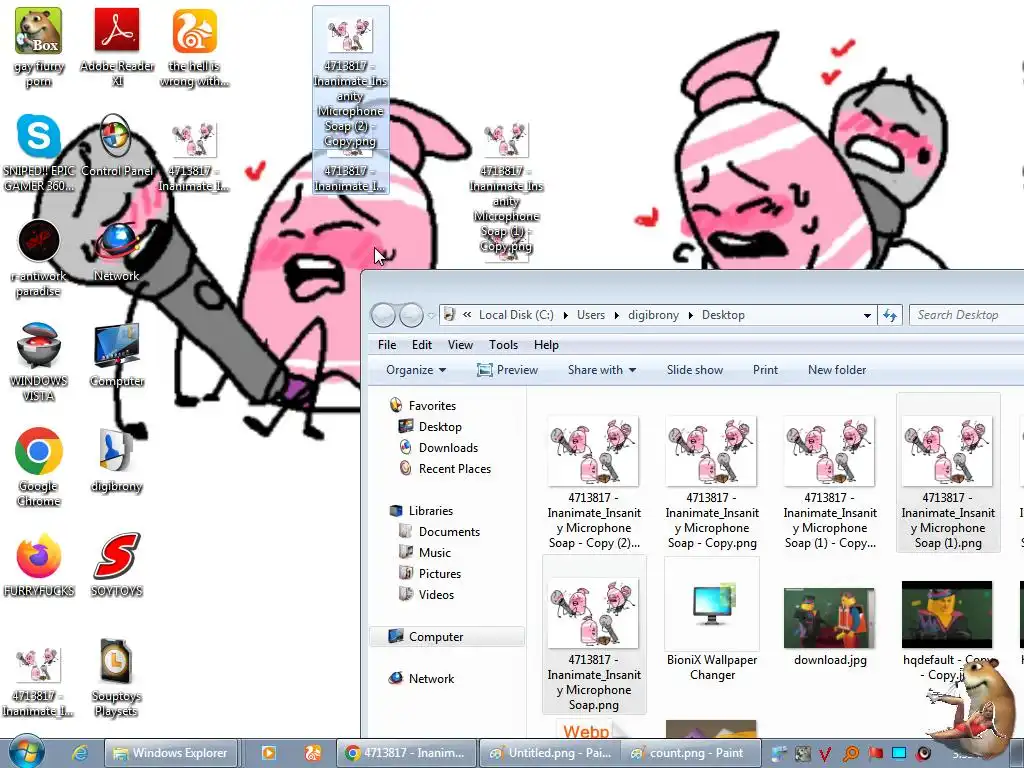Viewport: 1024px width, 768px height.
Task: Open the Control Panel desktop icon
Action: [116, 145]
